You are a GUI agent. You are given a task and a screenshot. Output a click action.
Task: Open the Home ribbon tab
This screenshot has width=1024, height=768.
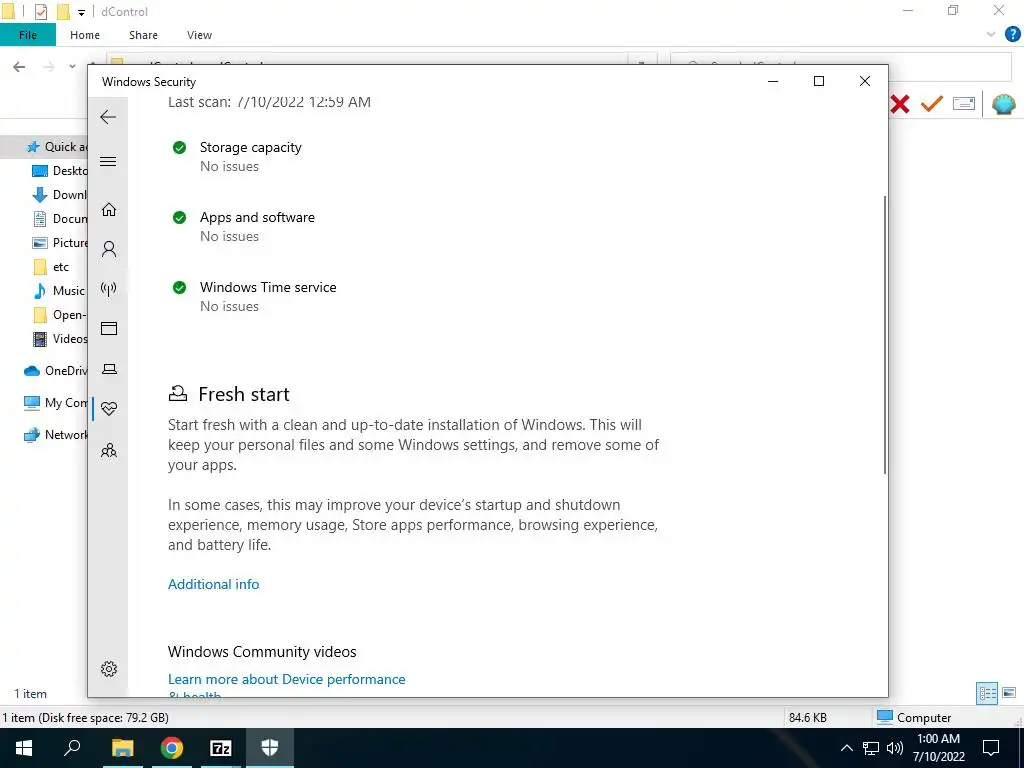coord(85,35)
